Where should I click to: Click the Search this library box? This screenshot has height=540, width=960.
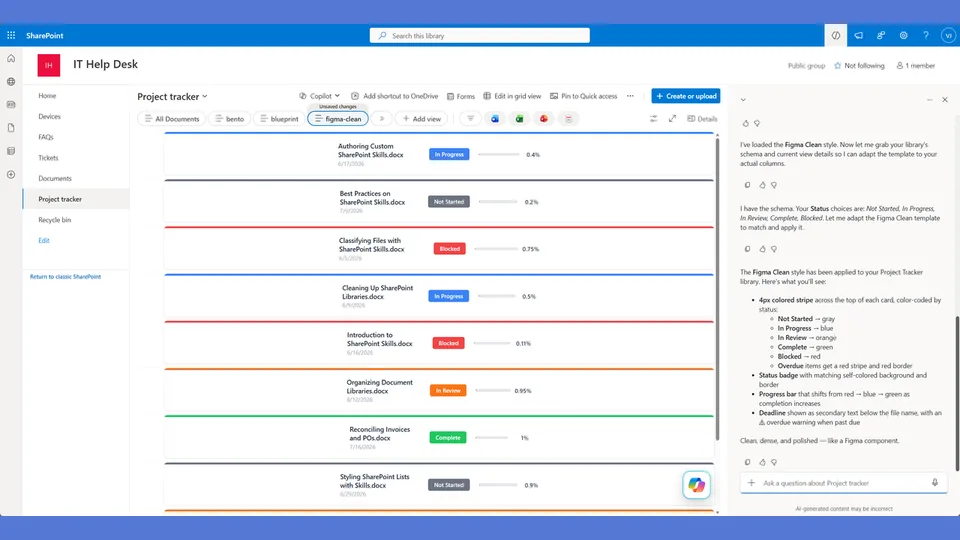click(479, 36)
